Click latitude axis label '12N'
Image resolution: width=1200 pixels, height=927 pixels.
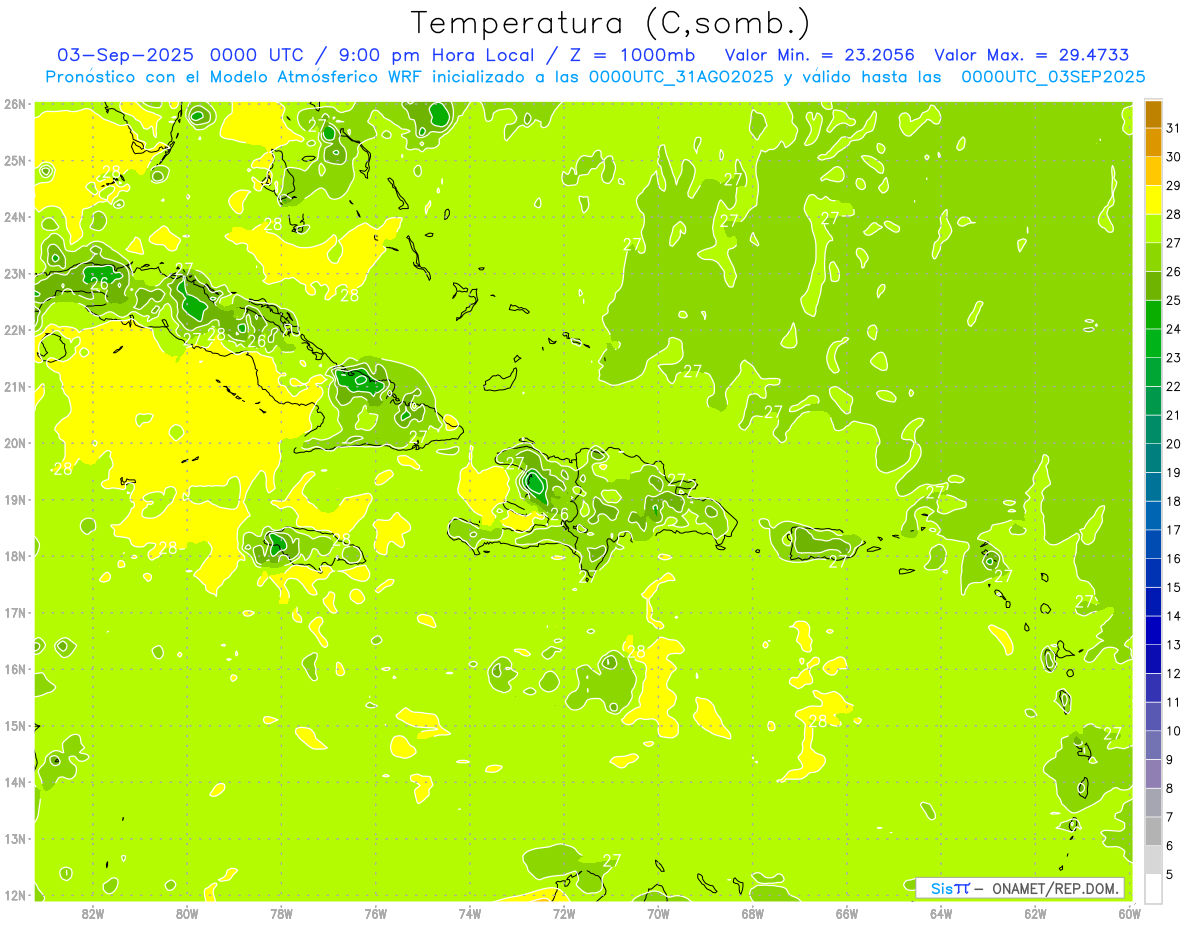click(x=15, y=895)
